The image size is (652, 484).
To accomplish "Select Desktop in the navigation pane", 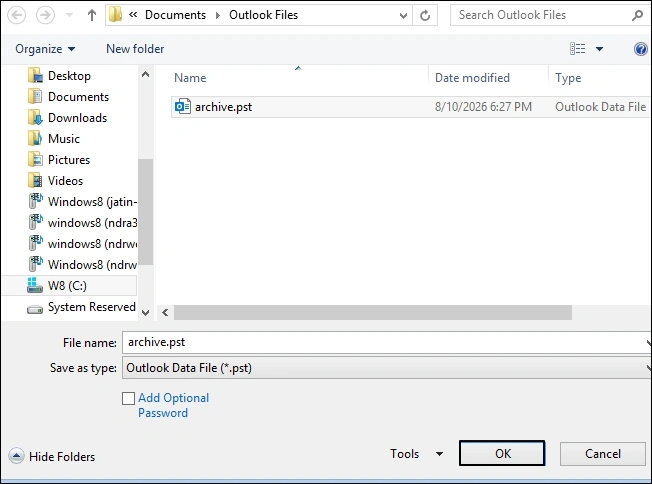I will pos(69,76).
